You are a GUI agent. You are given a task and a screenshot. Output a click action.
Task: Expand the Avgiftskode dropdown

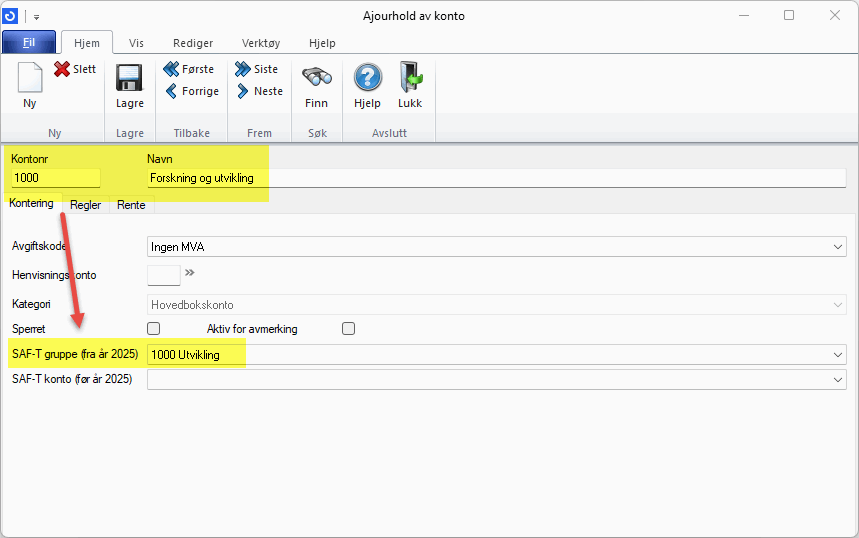pyautogui.click(x=837, y=246)
